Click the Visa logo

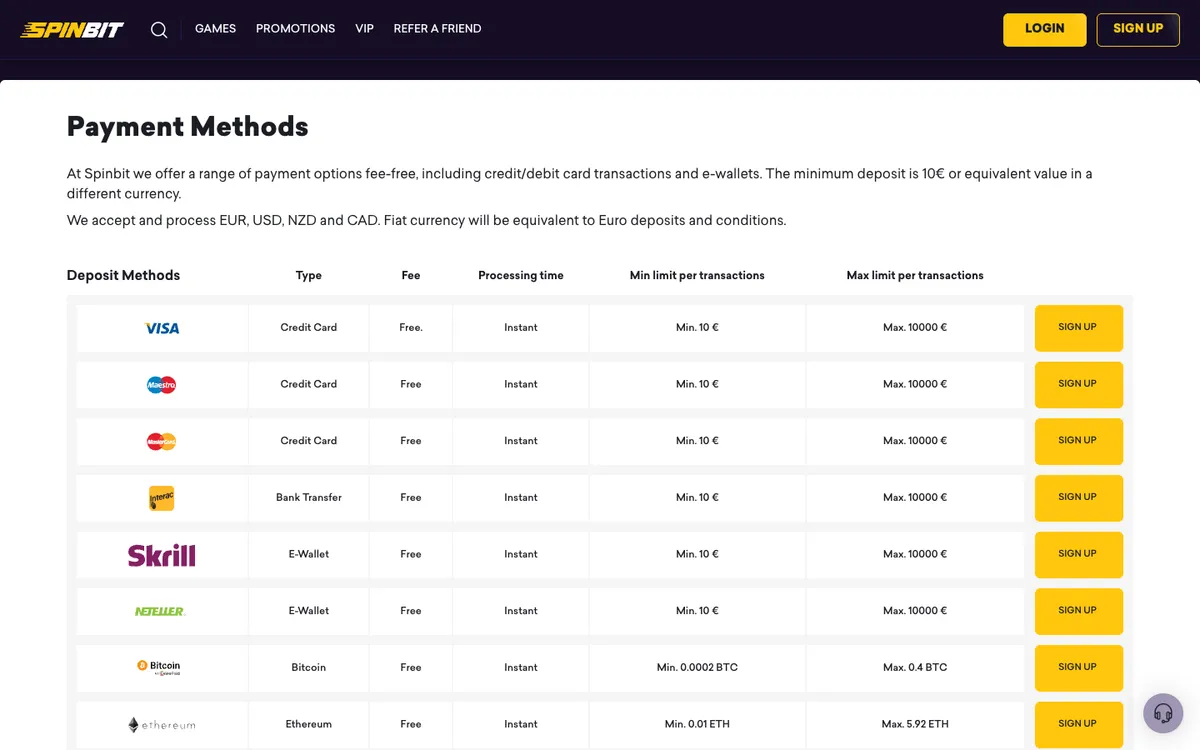162,328
